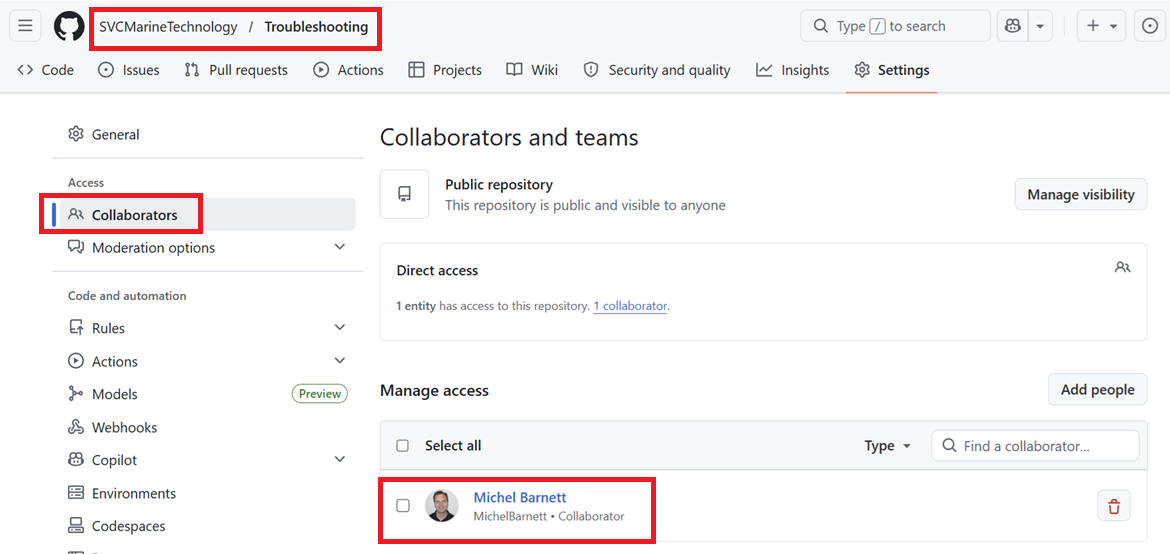Viewport: 1170px width, 554px height.
Task: Click the Moderation options comment icon
Action: pos(75,247)
